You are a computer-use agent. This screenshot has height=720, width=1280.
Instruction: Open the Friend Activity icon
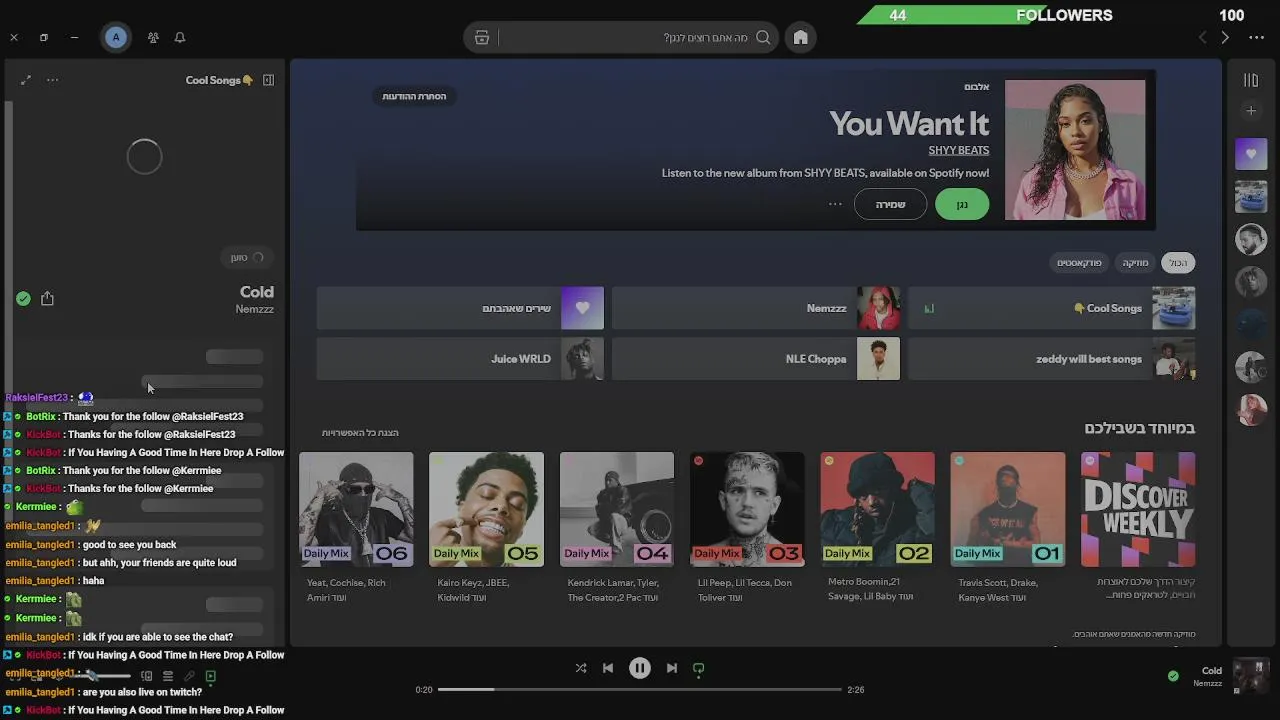click(153, 37)
